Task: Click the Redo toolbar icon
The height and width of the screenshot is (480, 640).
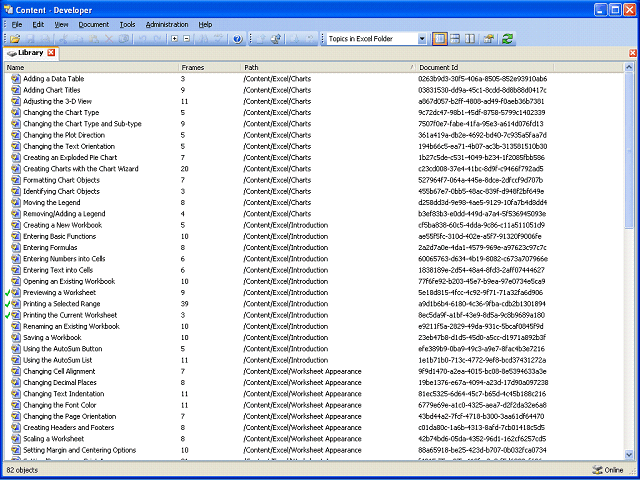Action: click(157, 39)
